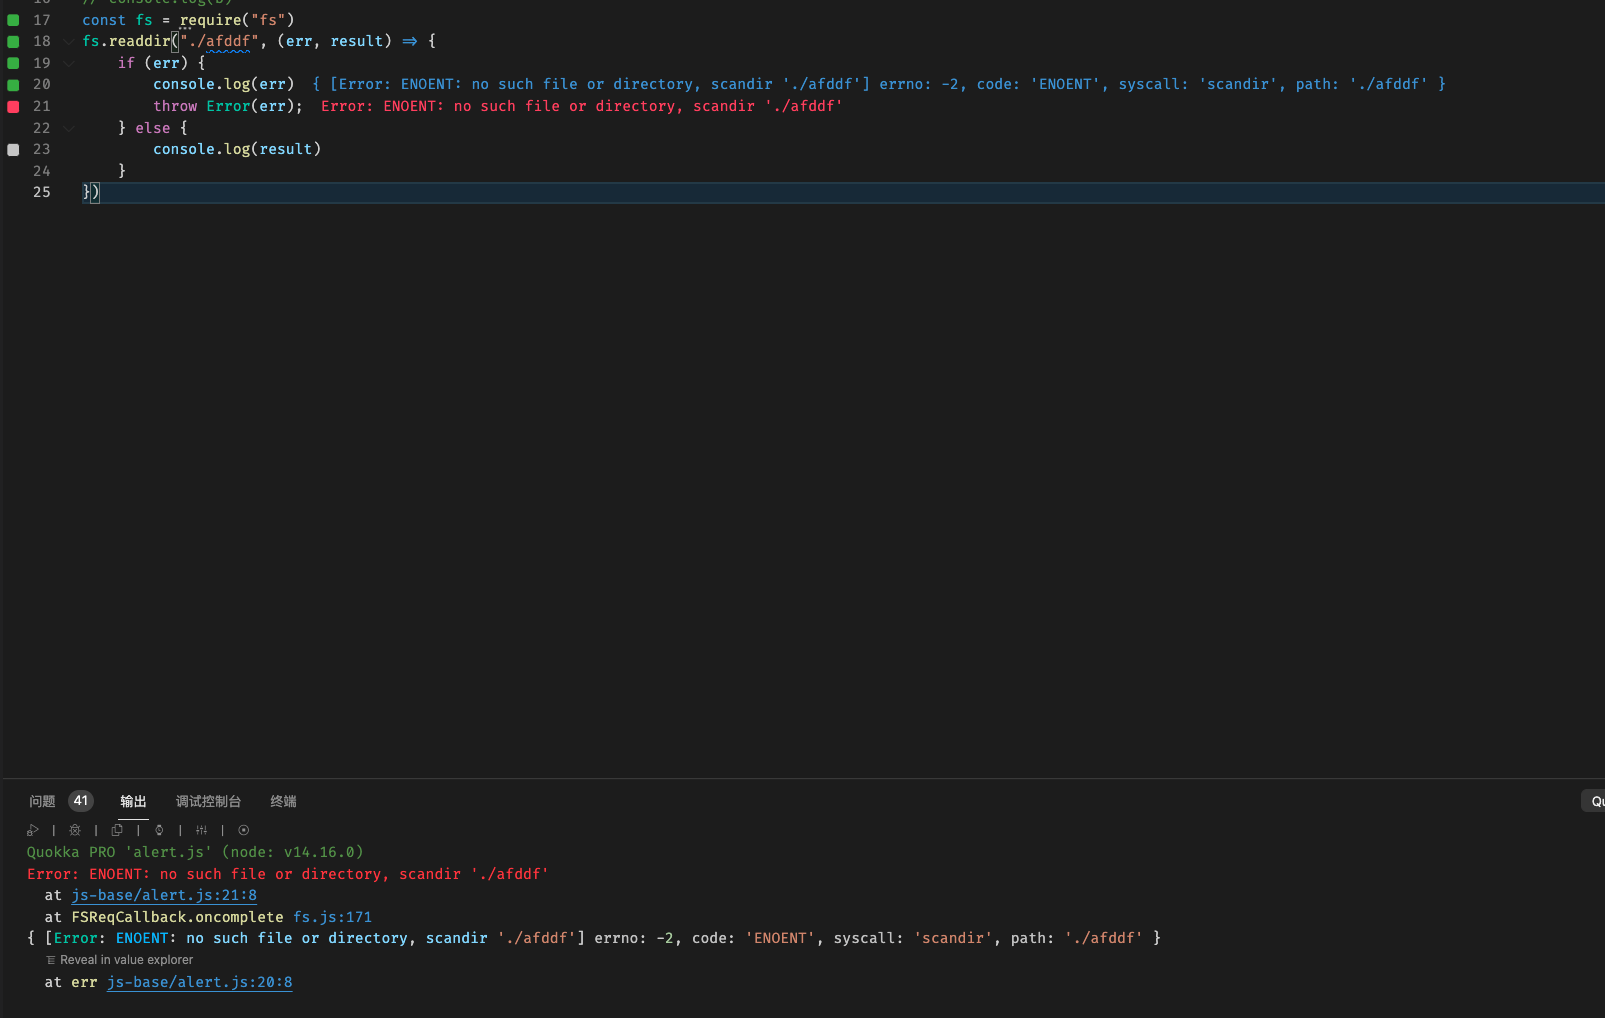The image size is (1605, 1018).
Task: Switch to the 问题 problems tab
Action: point(42,801)
